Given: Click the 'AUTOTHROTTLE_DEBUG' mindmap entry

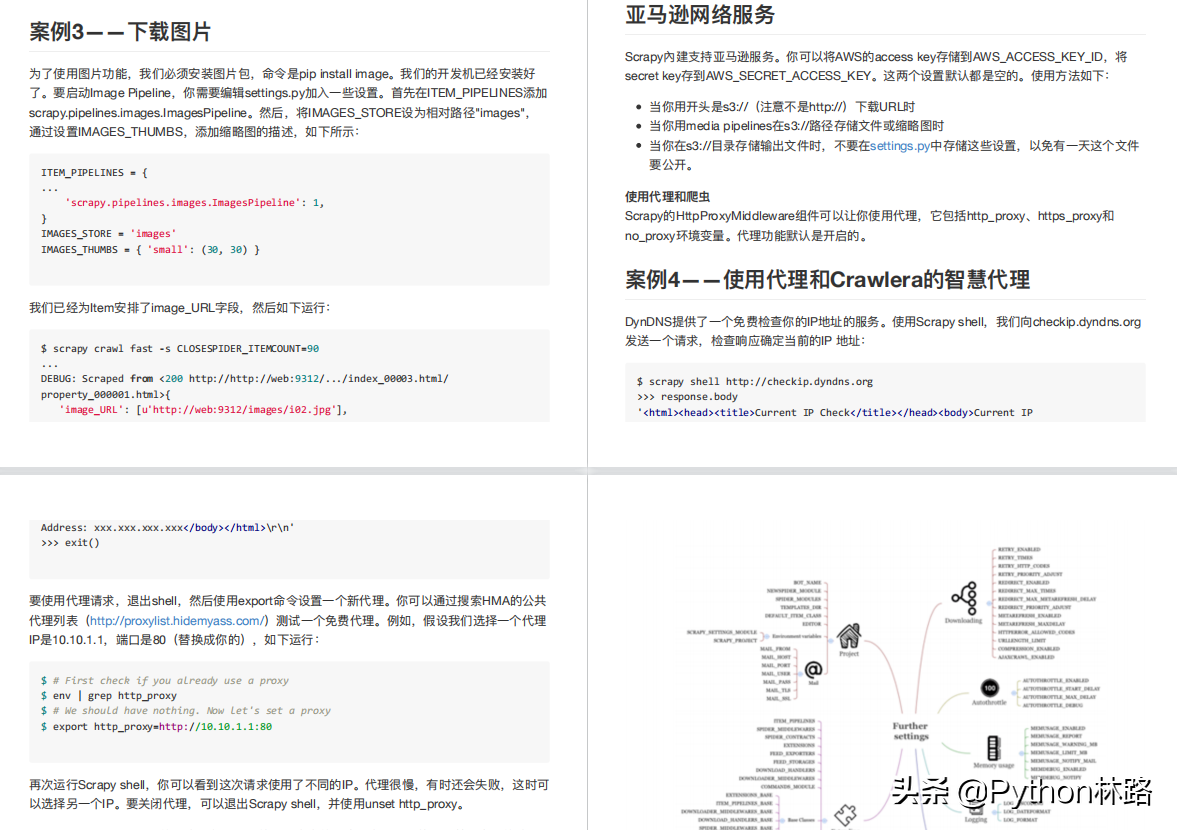Looking at the screenshot, I should [x=1052, y=705].
